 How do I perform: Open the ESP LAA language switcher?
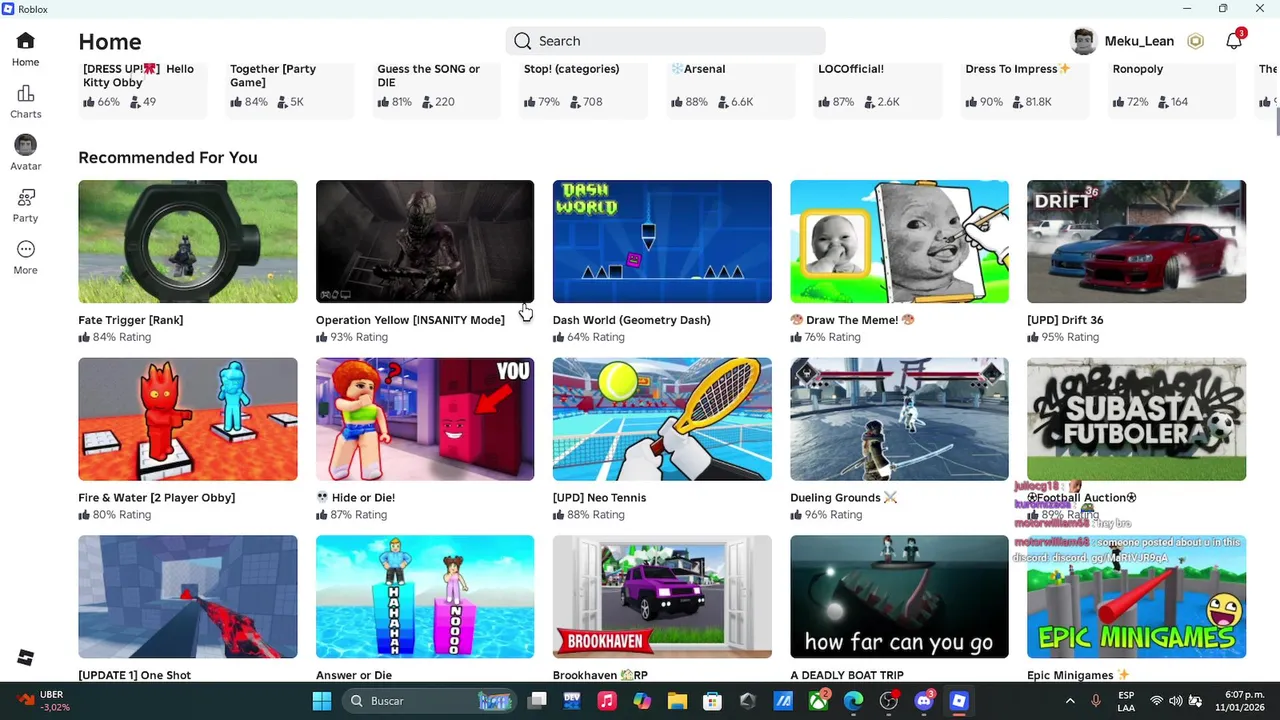click(x=1126, y=701)
